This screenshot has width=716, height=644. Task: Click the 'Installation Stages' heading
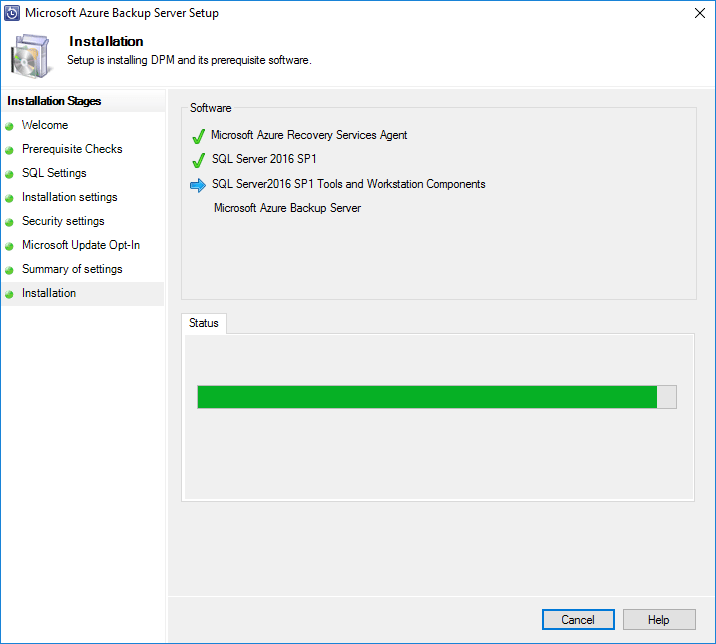[54, 101]
